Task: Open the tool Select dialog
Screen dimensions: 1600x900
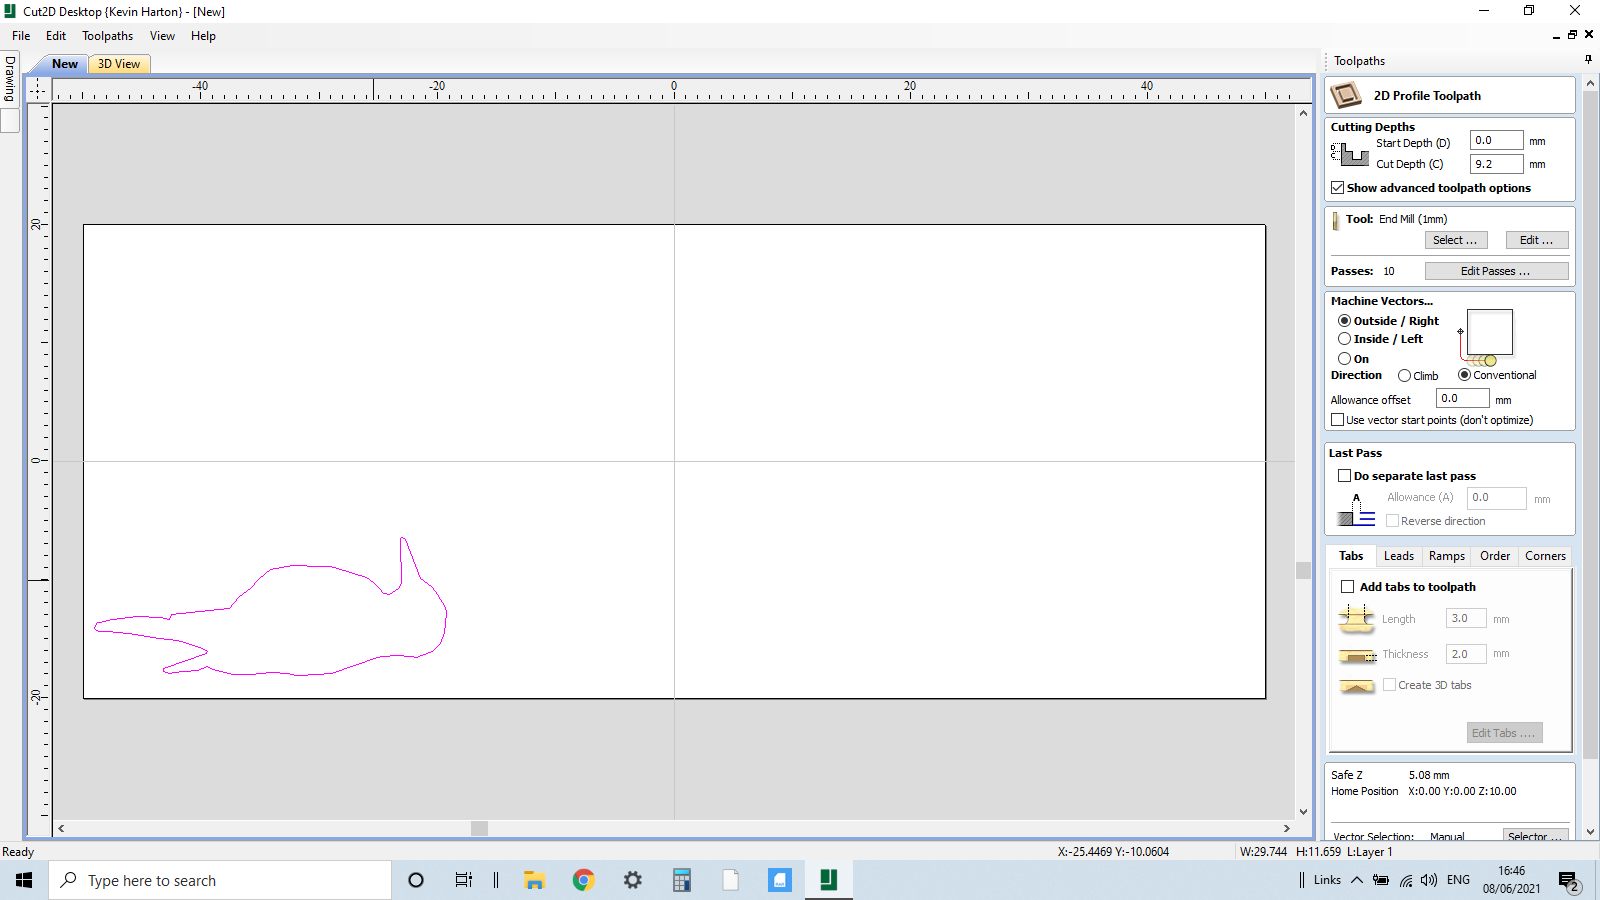Action: click(1455, 240)
